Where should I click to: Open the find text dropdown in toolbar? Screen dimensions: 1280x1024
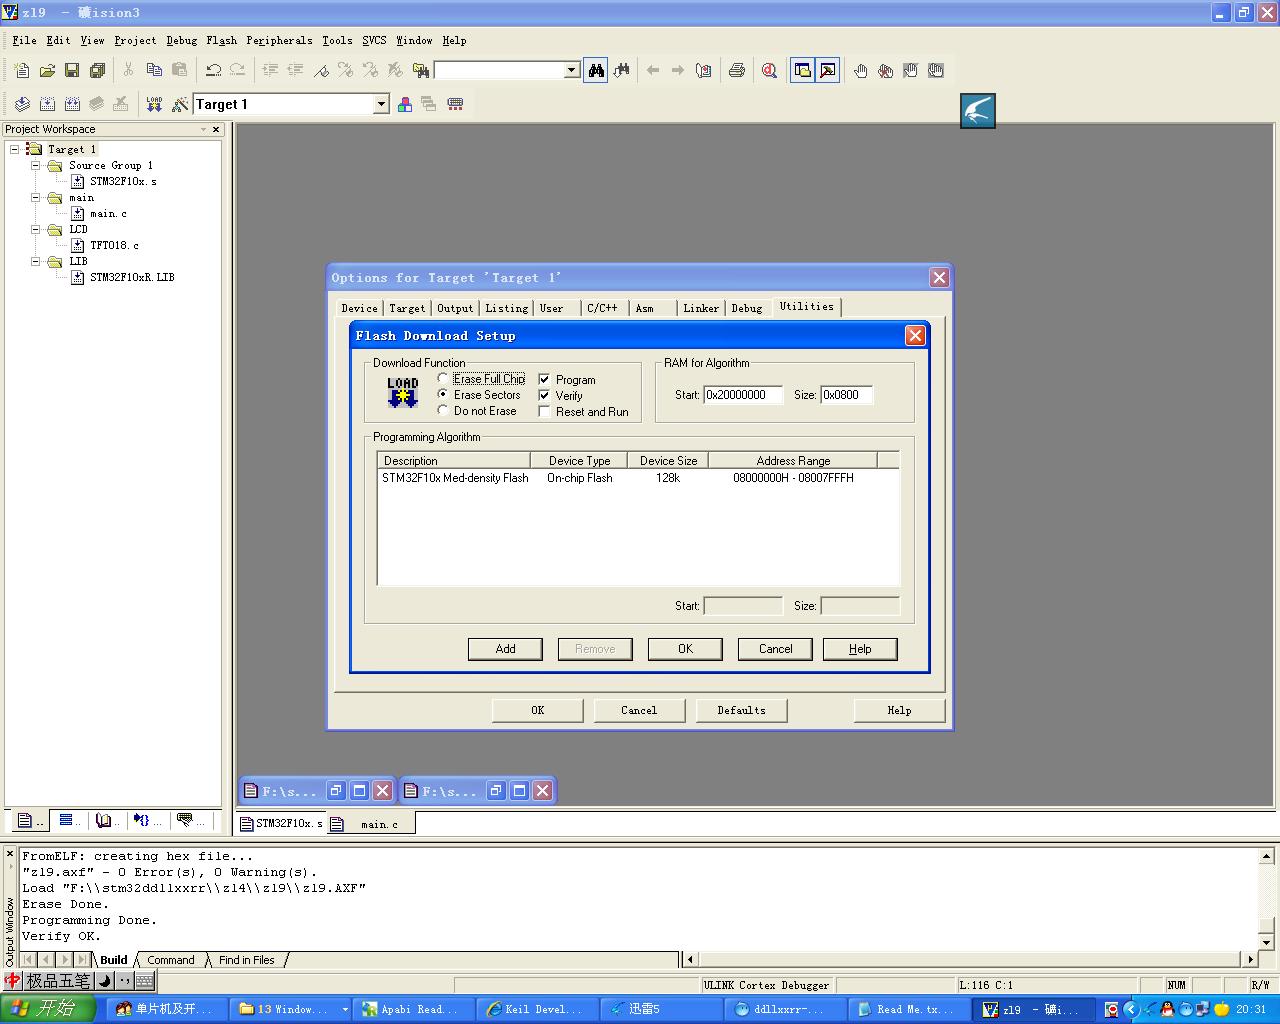[572, 70]
